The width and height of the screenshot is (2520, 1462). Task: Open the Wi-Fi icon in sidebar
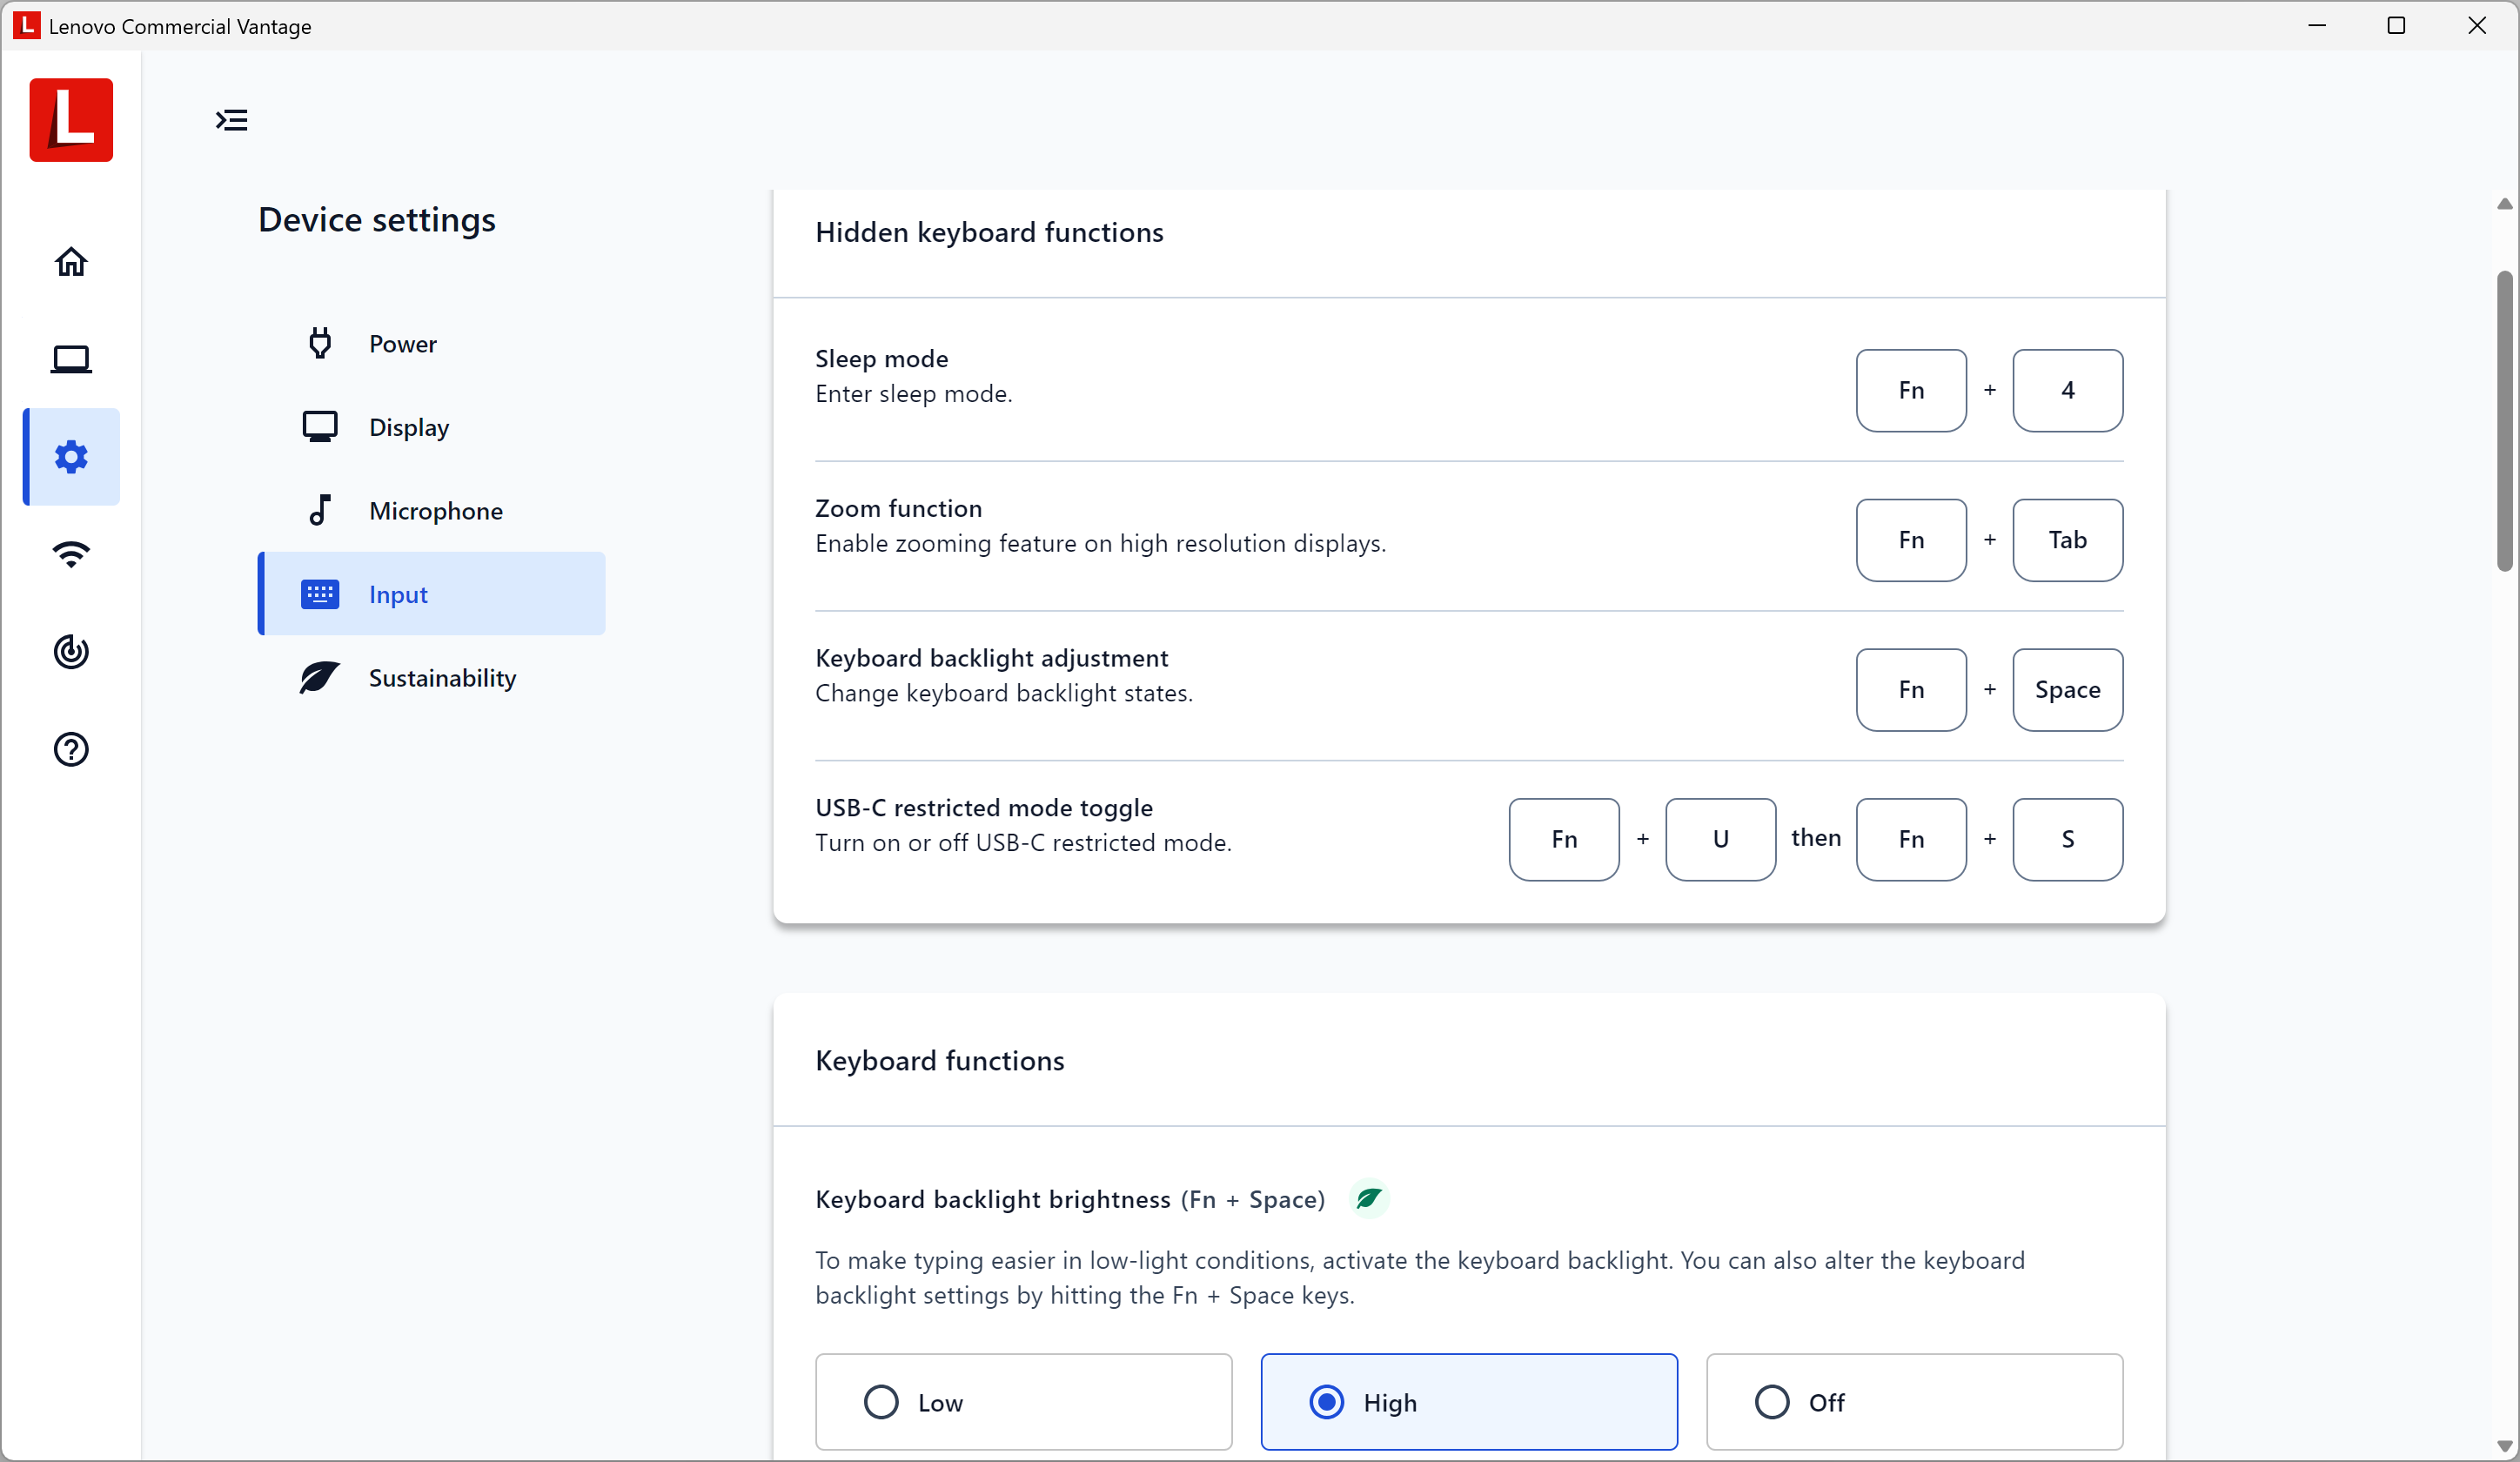click(x=71, y=554)
